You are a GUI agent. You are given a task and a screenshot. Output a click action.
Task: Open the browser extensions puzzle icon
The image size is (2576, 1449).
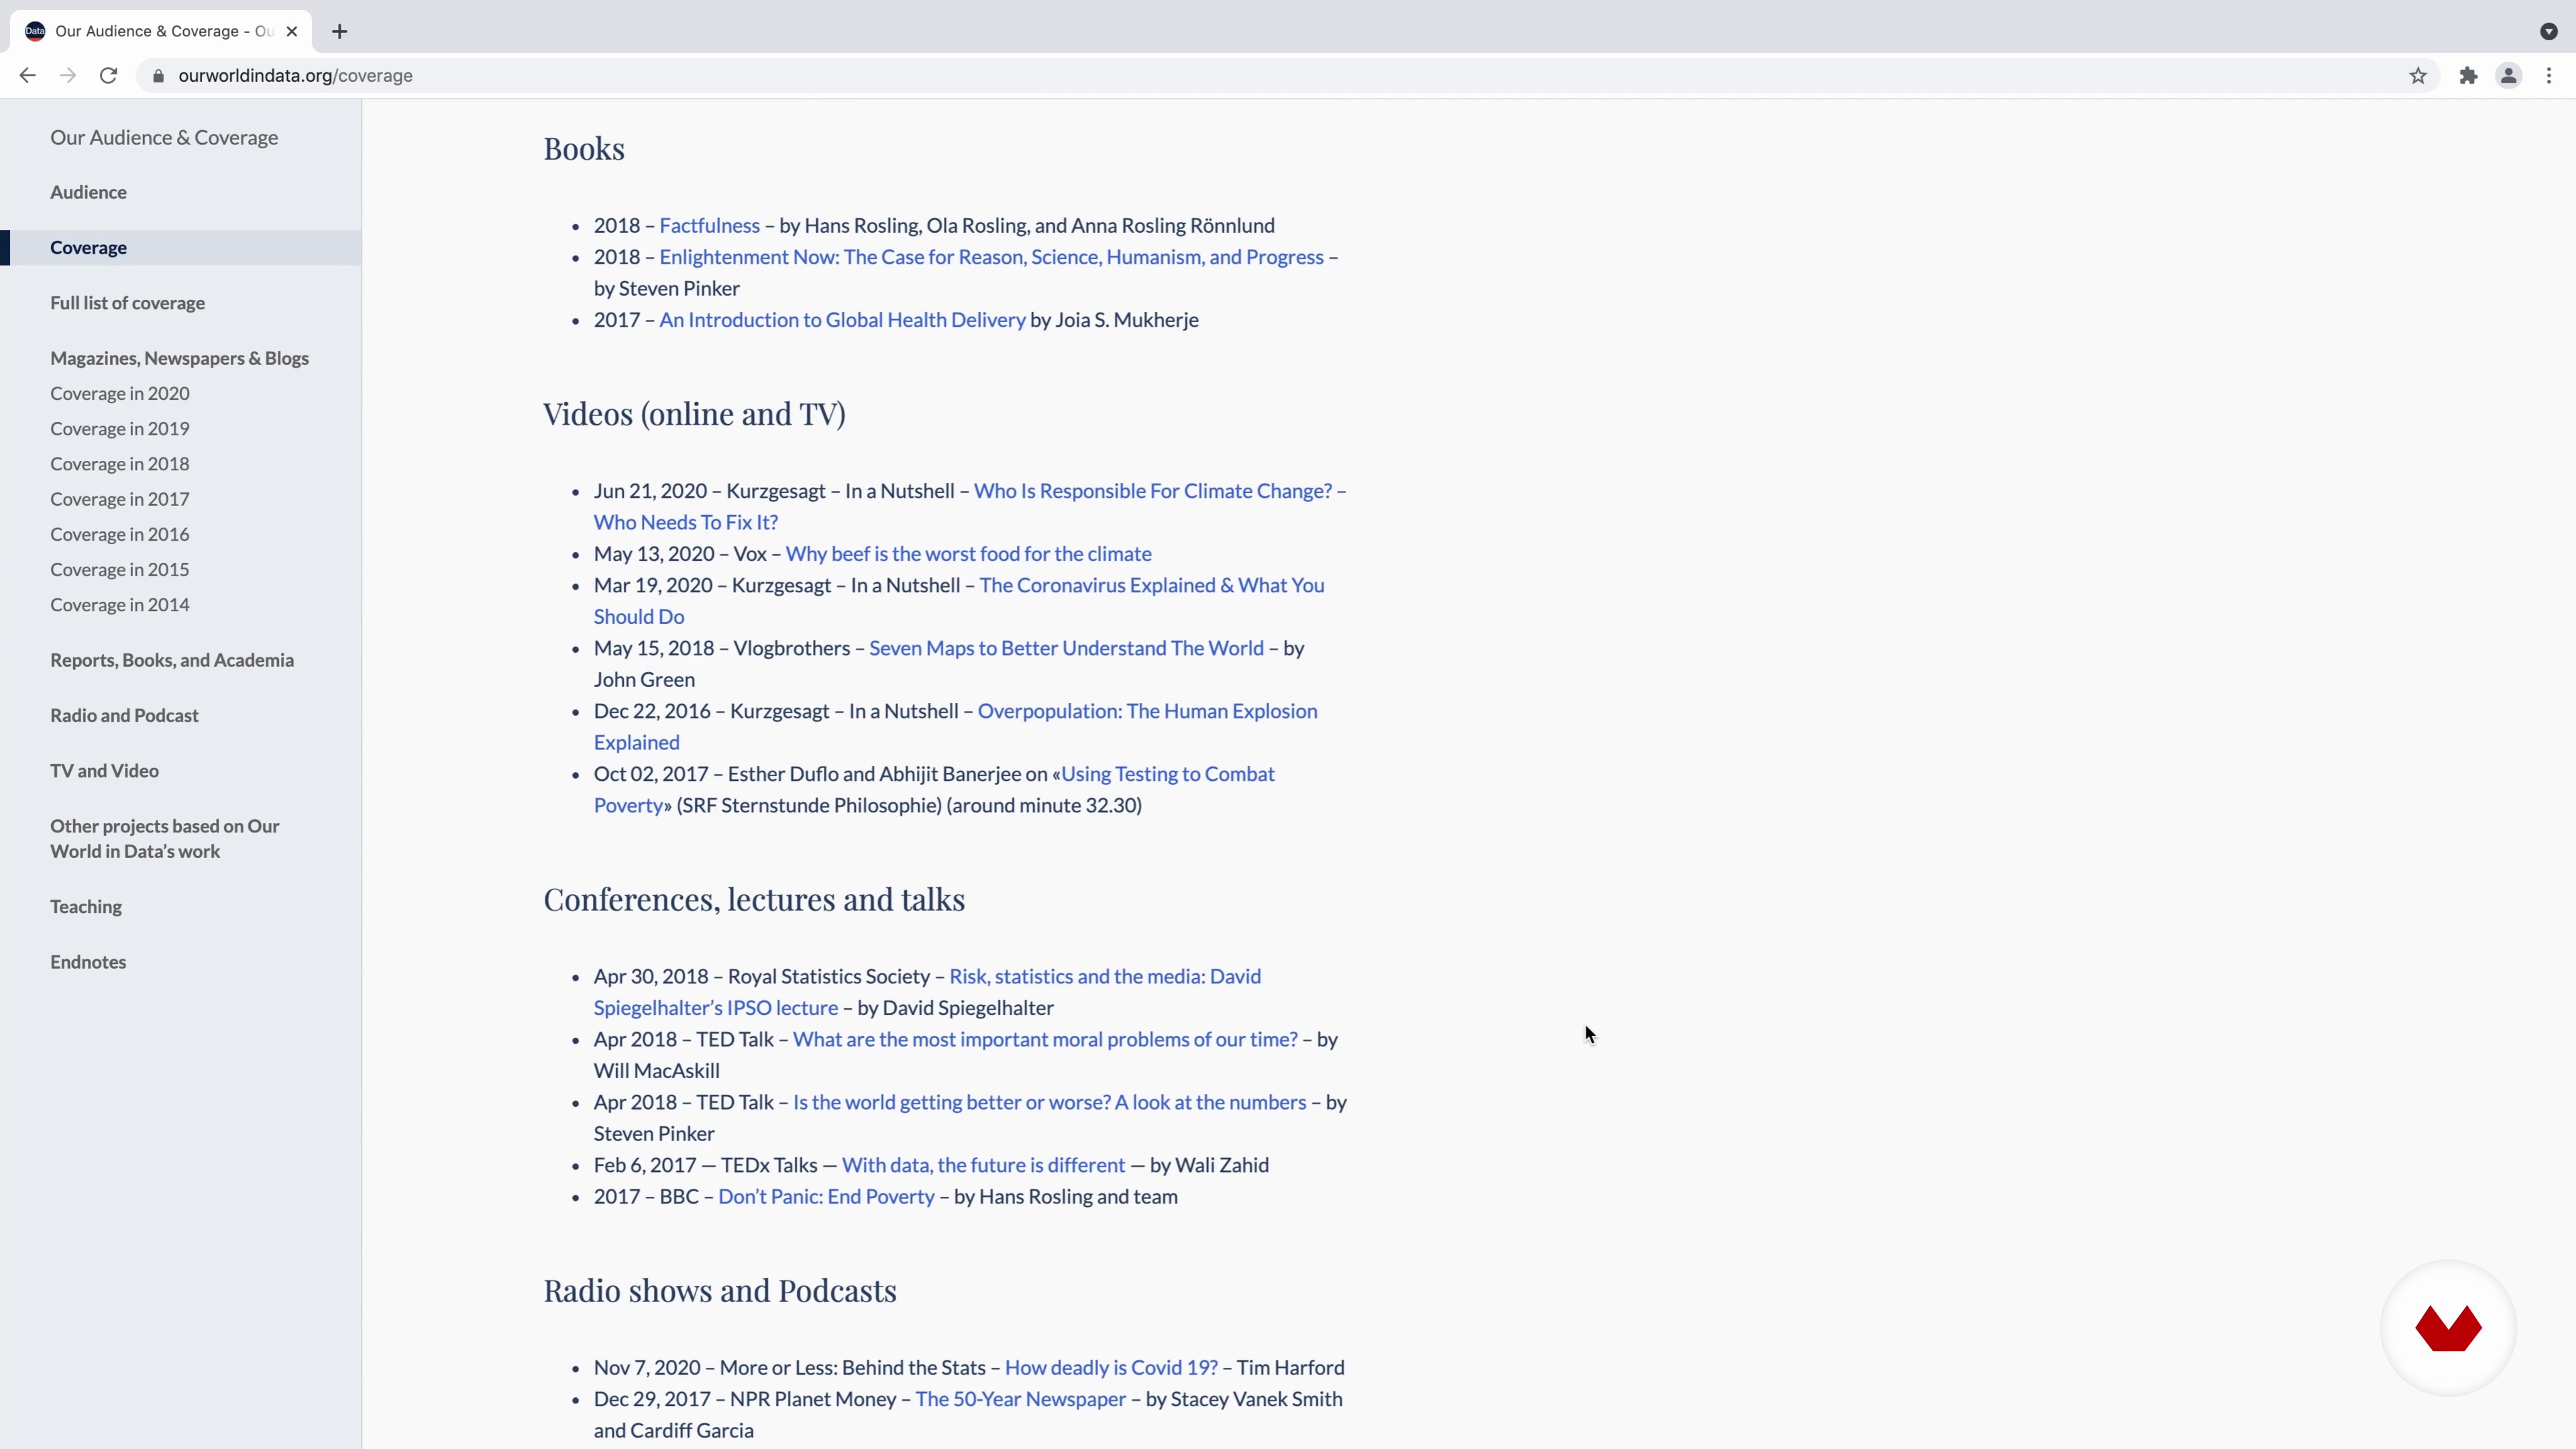pos(2468,75)
